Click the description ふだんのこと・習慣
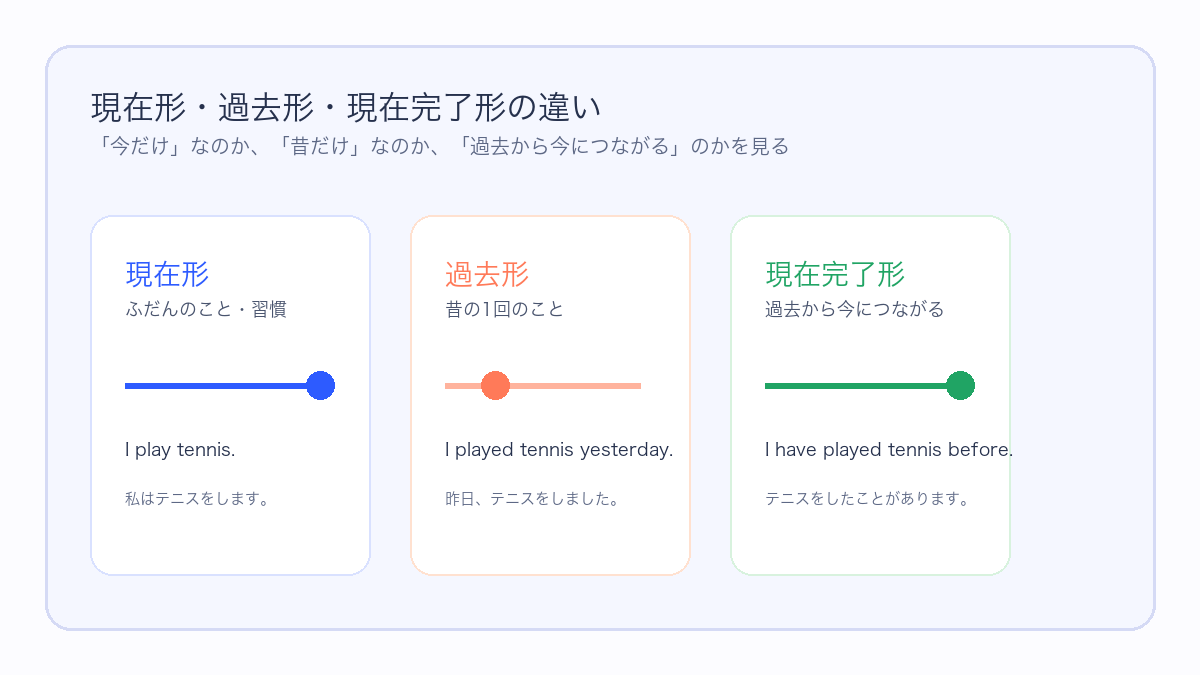The image size is (1200, 675). 206,309
